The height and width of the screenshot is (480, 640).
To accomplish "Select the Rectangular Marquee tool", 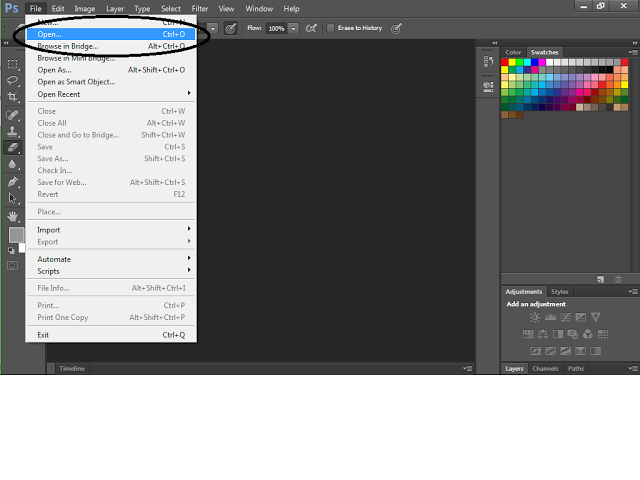I will 13,64.
